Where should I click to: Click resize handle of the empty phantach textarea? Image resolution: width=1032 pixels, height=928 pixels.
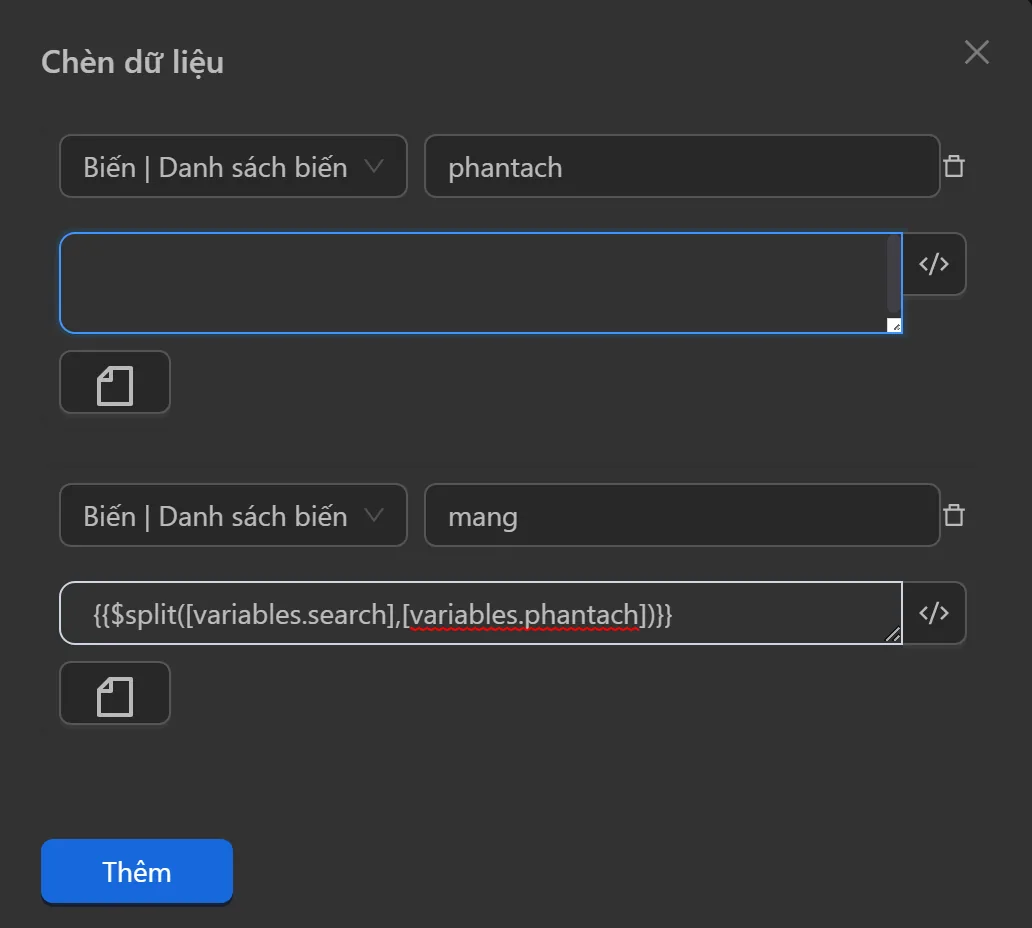(x=894, y=325)
